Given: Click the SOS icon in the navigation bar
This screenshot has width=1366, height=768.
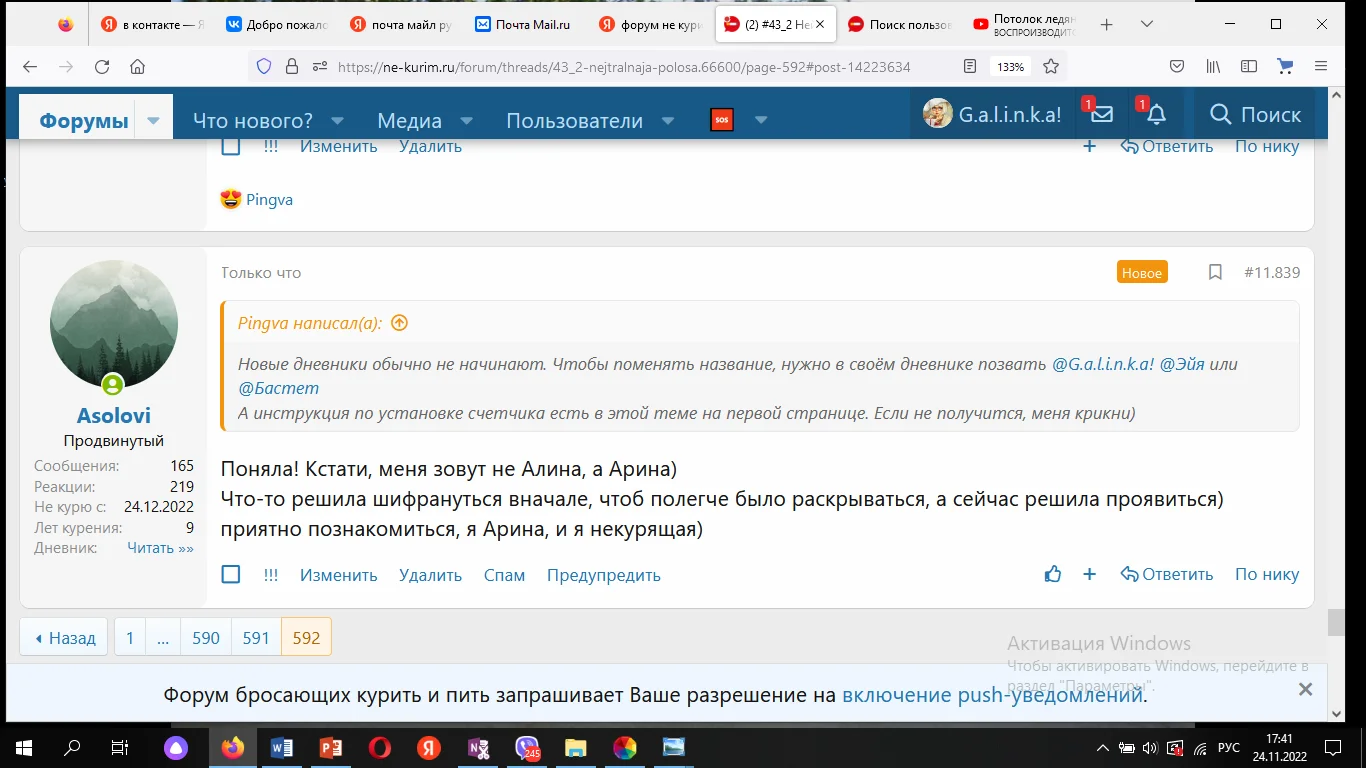Looking at the screenshot, I should coord(721,120).
